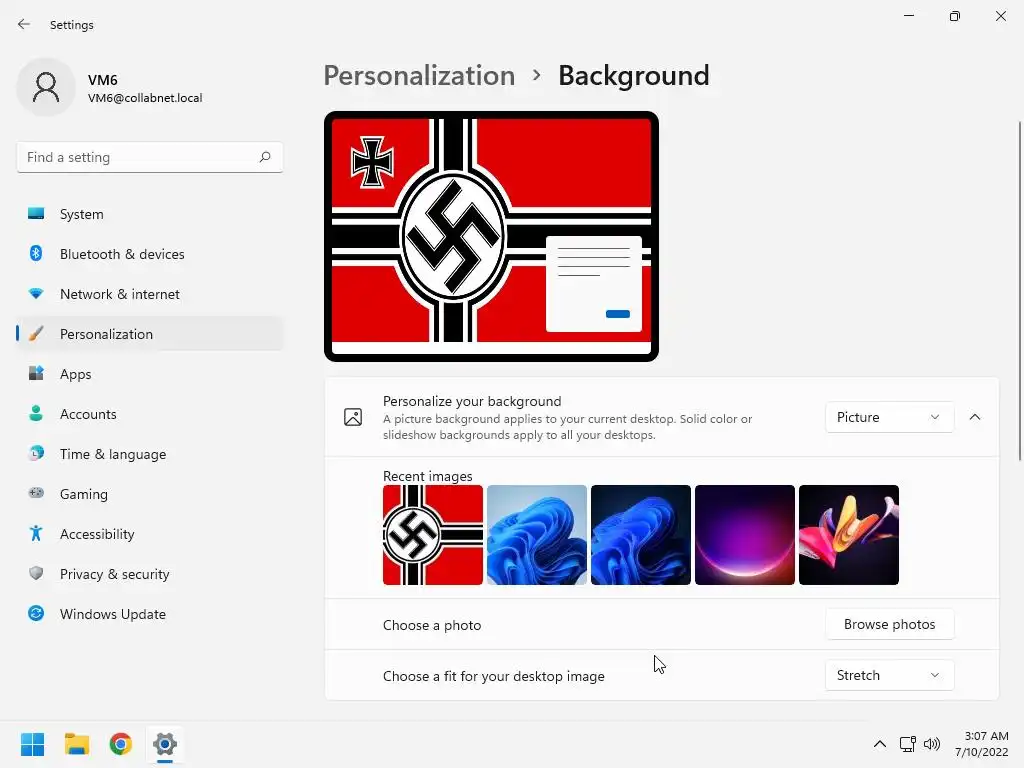Click the clock-globe icon for Time & language
1024x768 pixels.
point(36,453)
